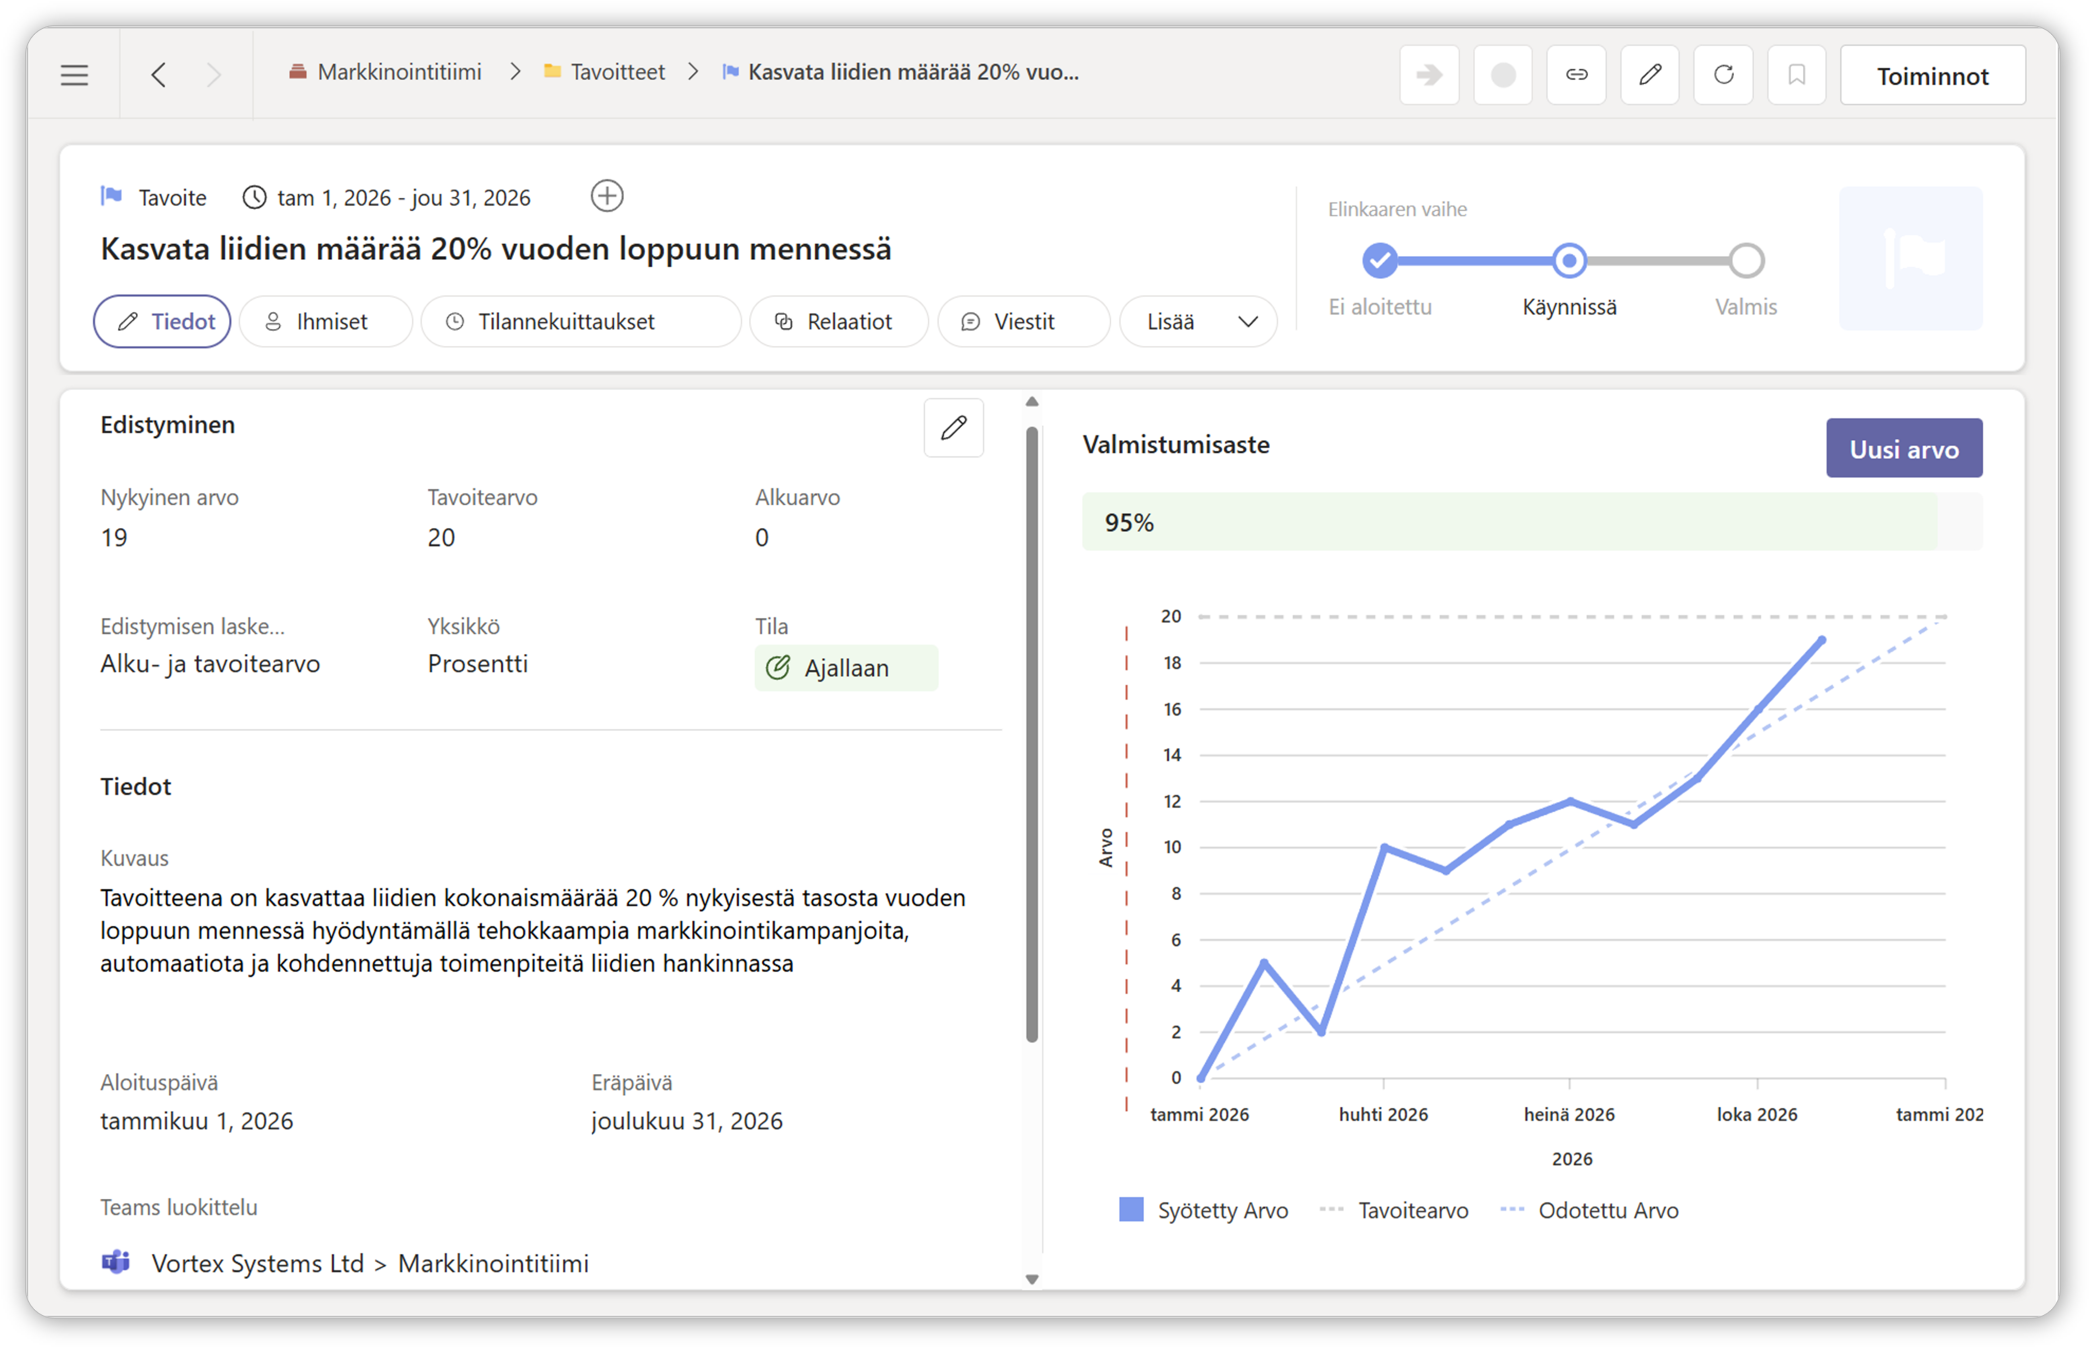Click the pencil edit icon in top toolbar
The width and height of the screenshot is (2090, 1348).
pos(1650,75)
